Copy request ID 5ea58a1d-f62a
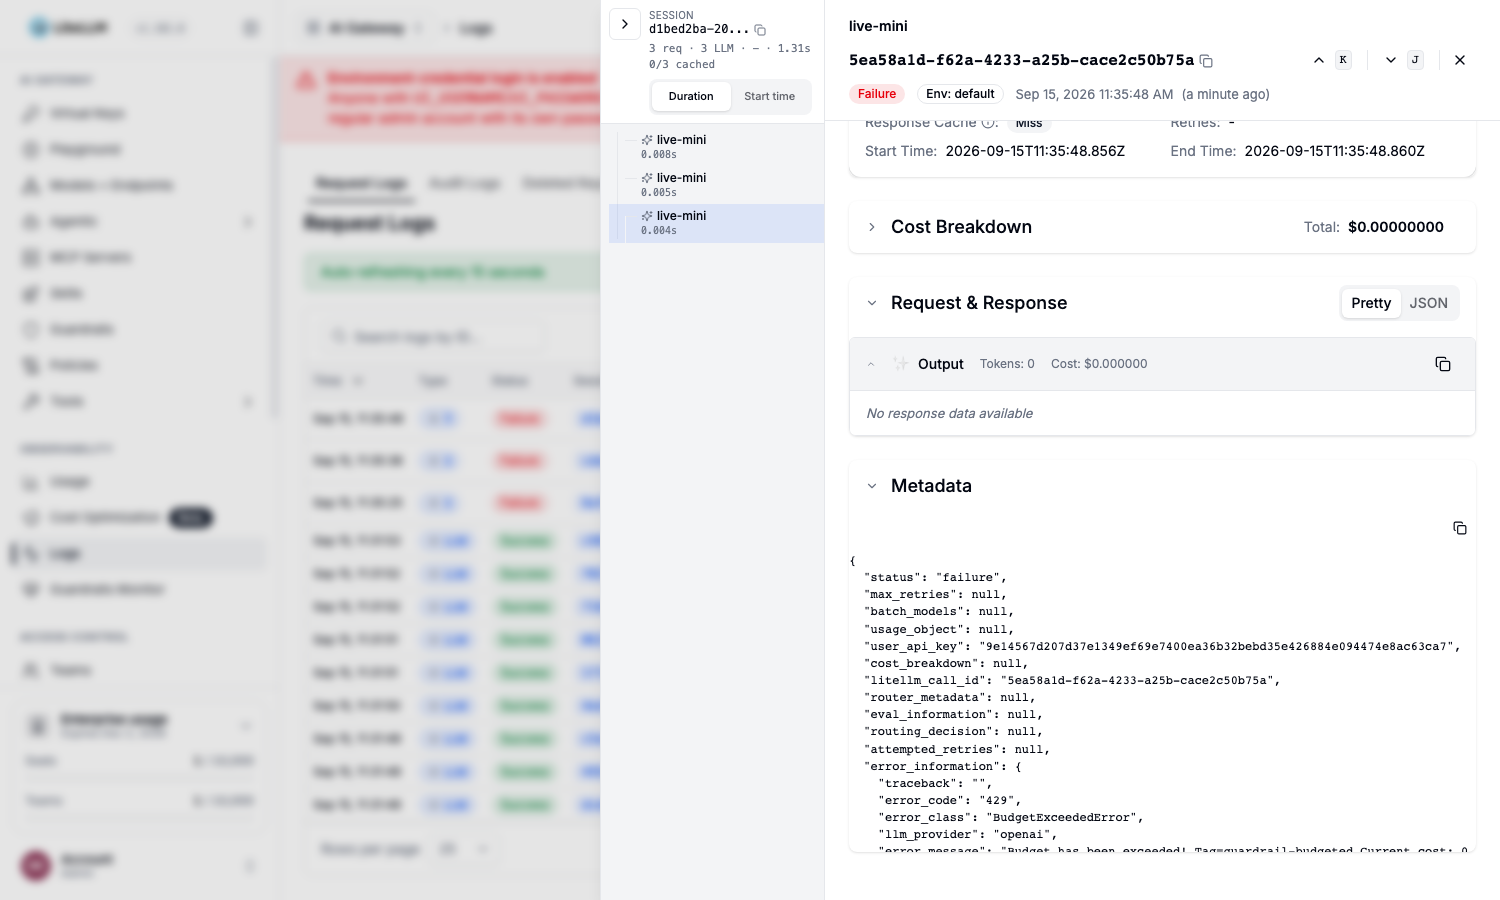Screen dimensions: 1500x900 tap(1206, 61)
